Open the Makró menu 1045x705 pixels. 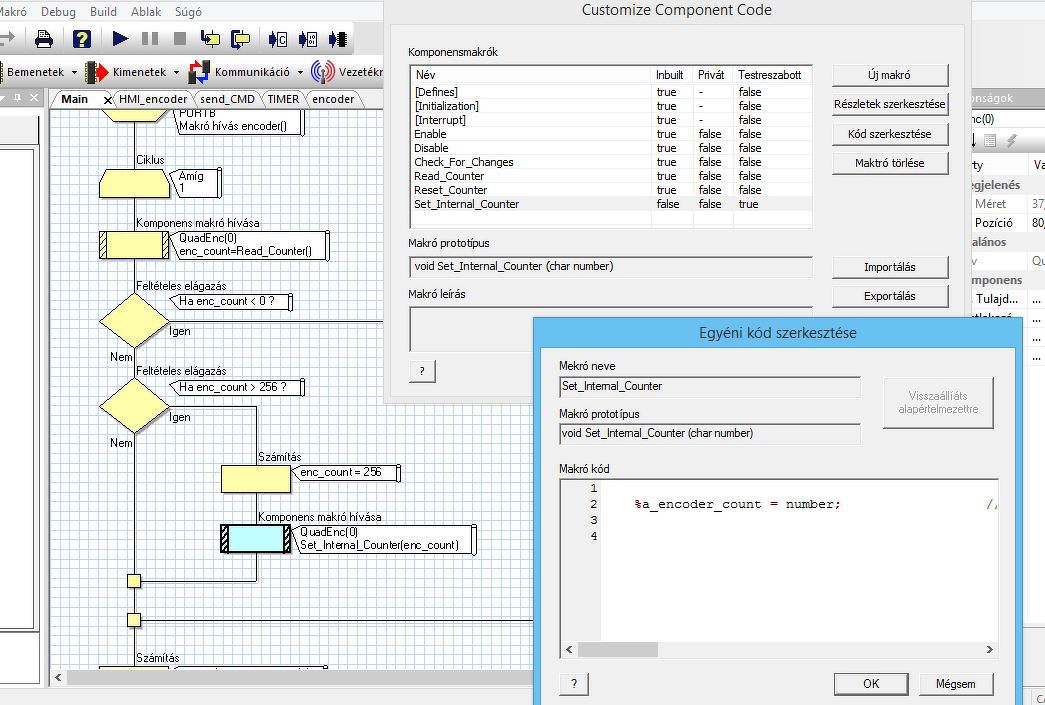(x=13, y=12)
